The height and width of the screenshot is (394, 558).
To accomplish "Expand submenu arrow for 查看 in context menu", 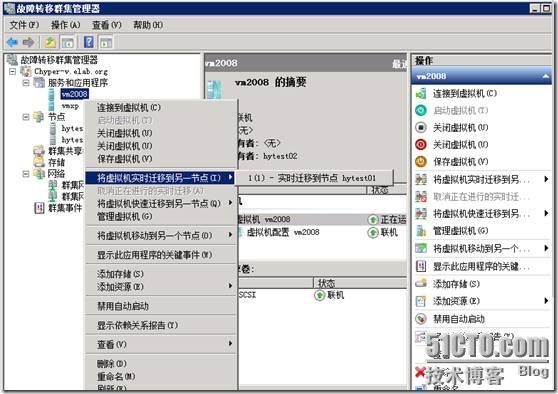I will click(231, 343).
